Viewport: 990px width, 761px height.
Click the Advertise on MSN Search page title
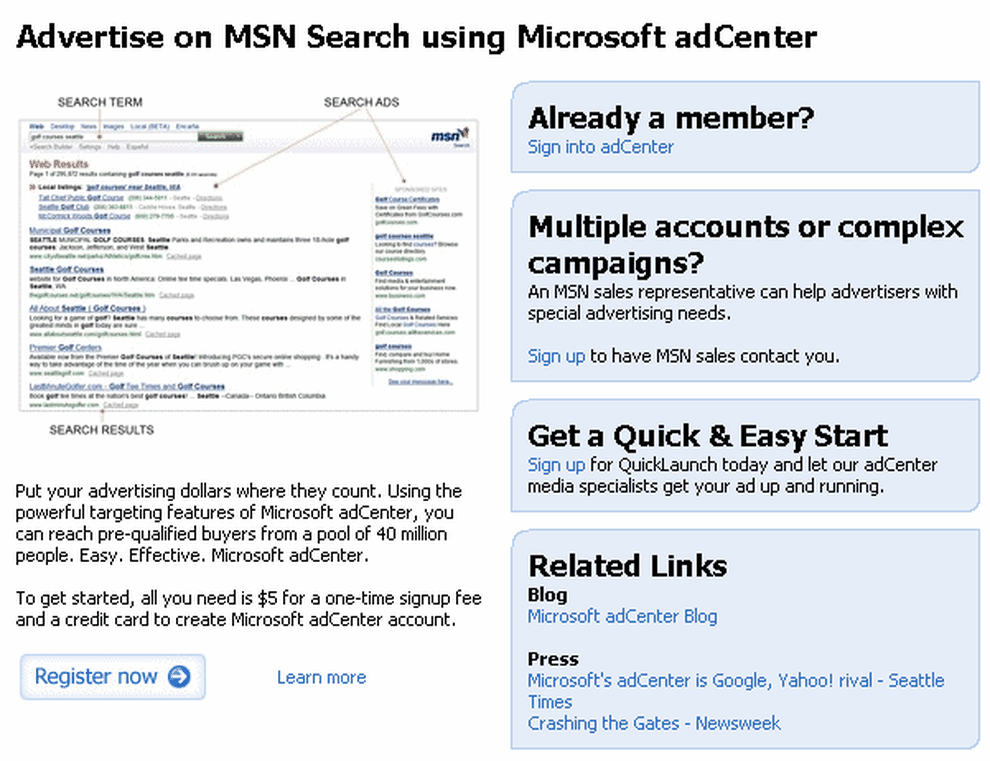pyautogui.click(x=417, y=36)
